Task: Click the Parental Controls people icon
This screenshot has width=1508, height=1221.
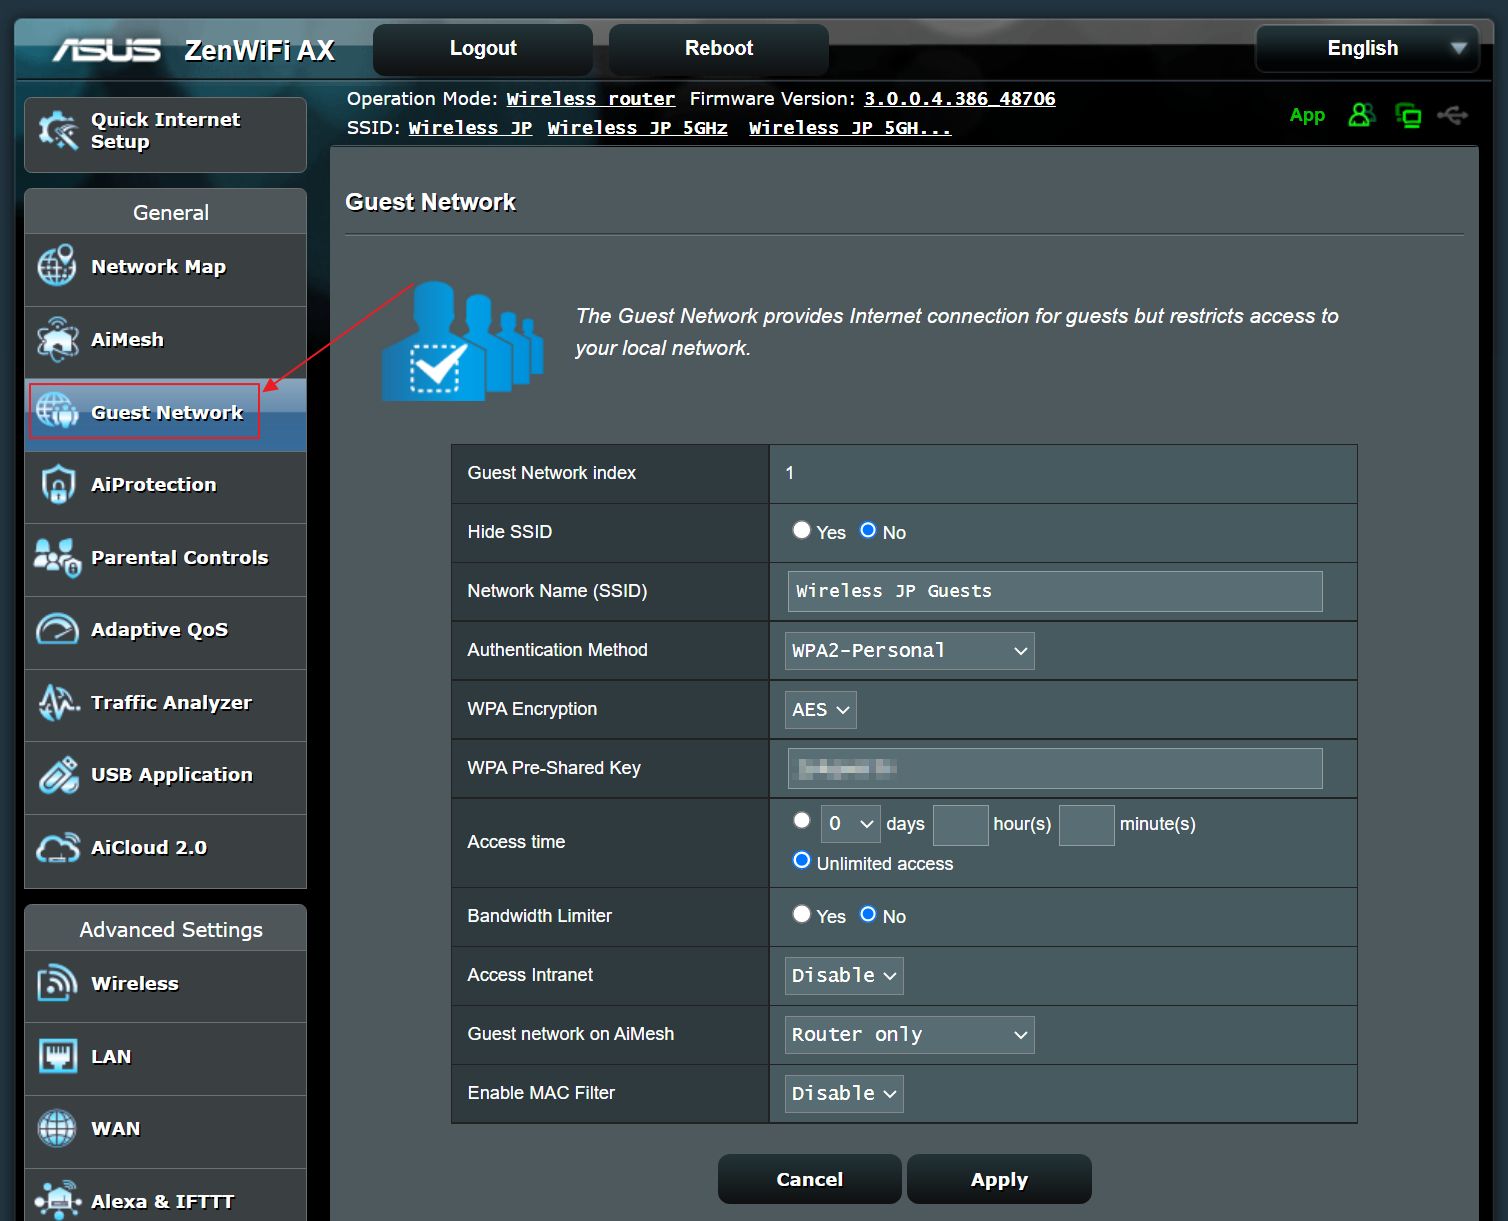Action: [57, 557]
